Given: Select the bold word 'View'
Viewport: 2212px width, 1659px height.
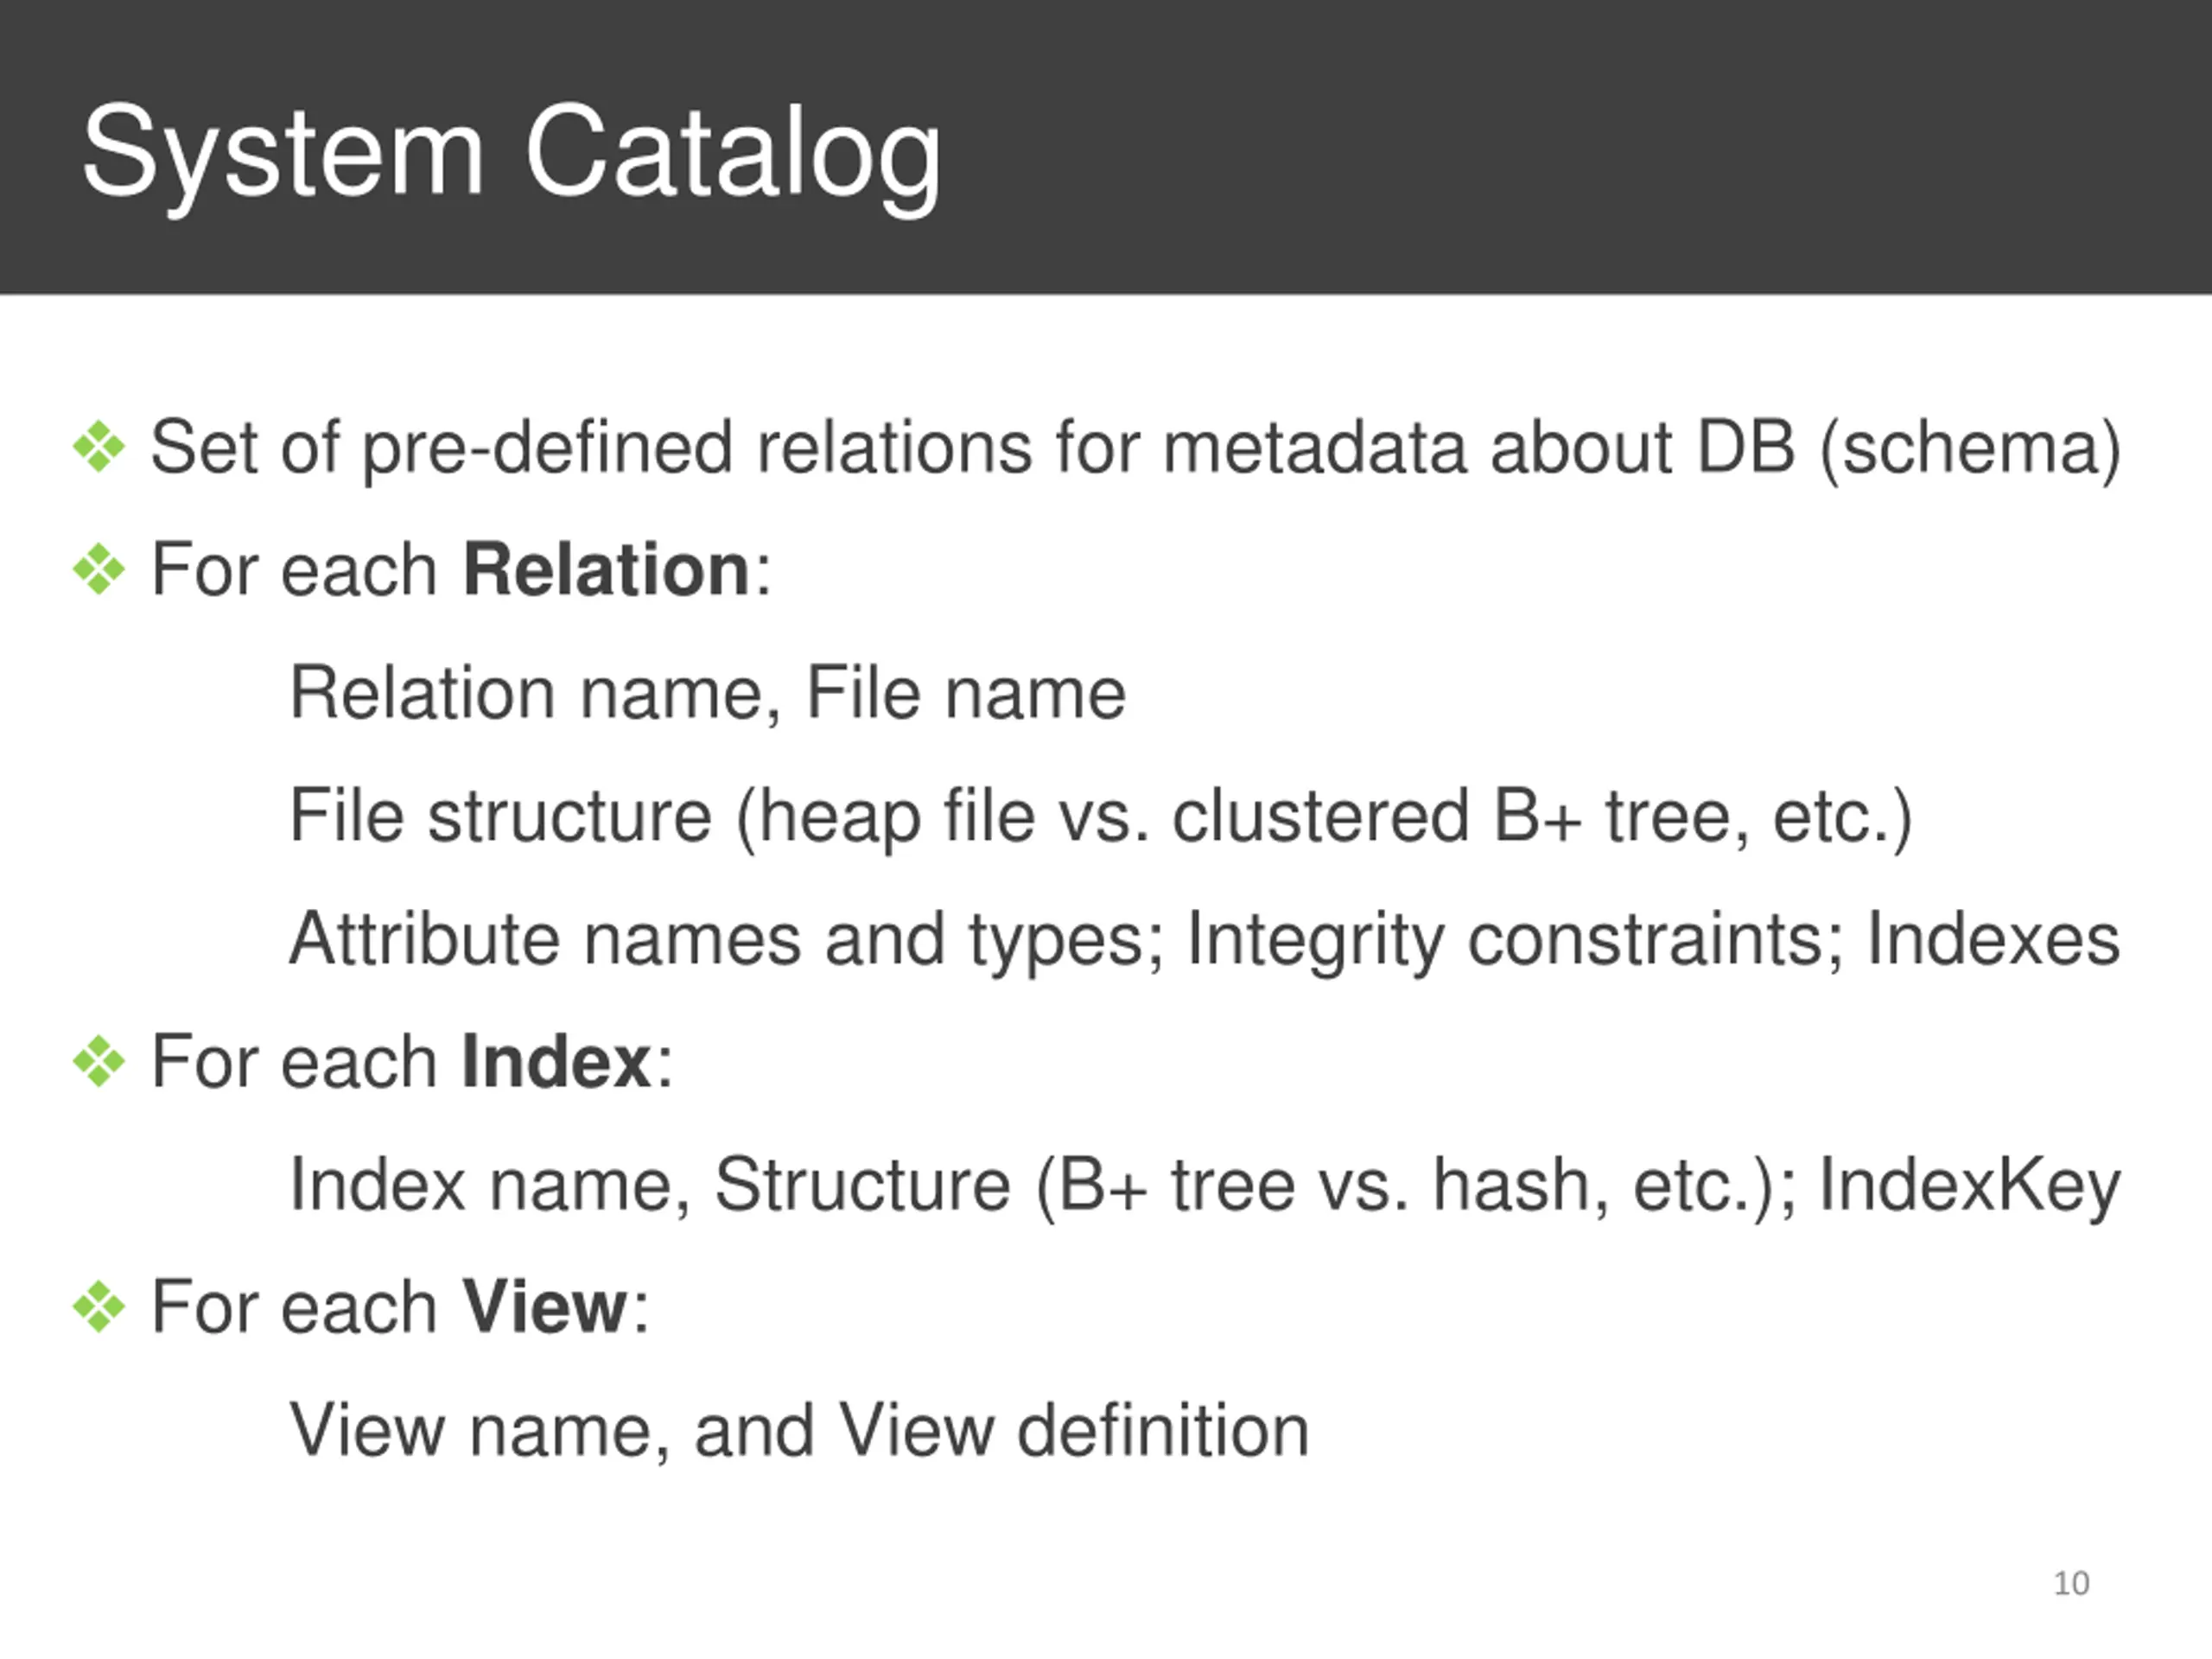Looking at the screenshot, I should 545,1307.
